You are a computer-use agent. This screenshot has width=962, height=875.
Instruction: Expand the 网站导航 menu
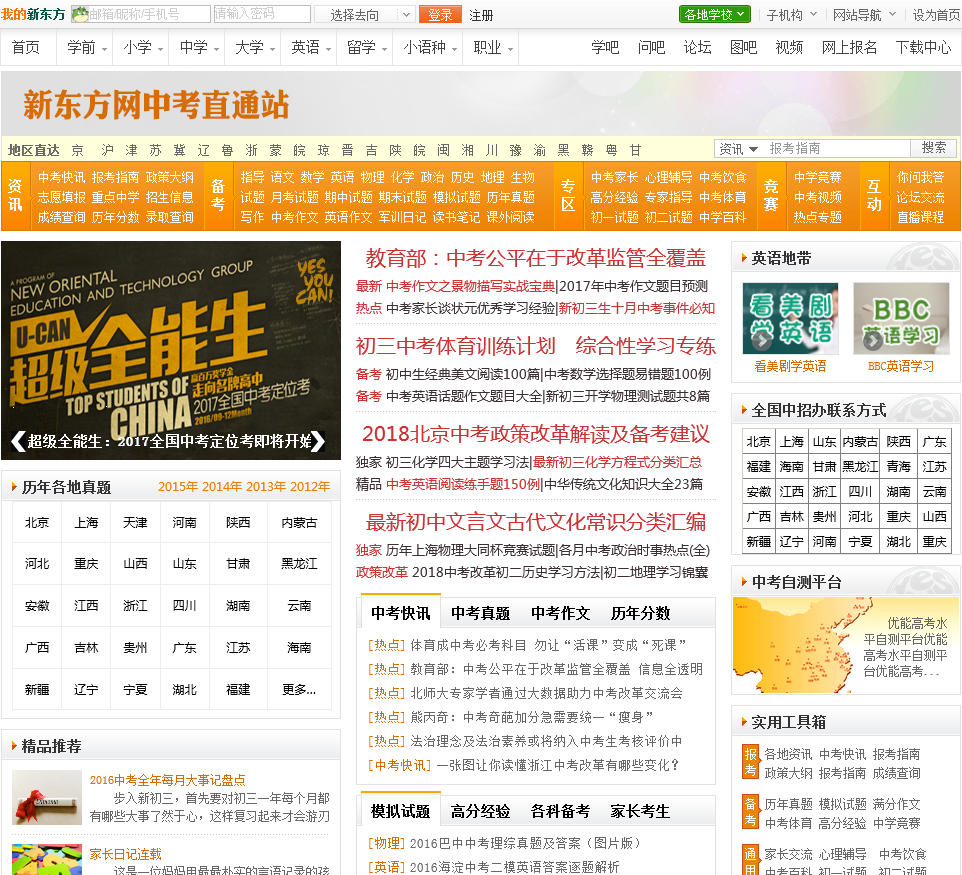pyautogui.click(x=864, y=15)
